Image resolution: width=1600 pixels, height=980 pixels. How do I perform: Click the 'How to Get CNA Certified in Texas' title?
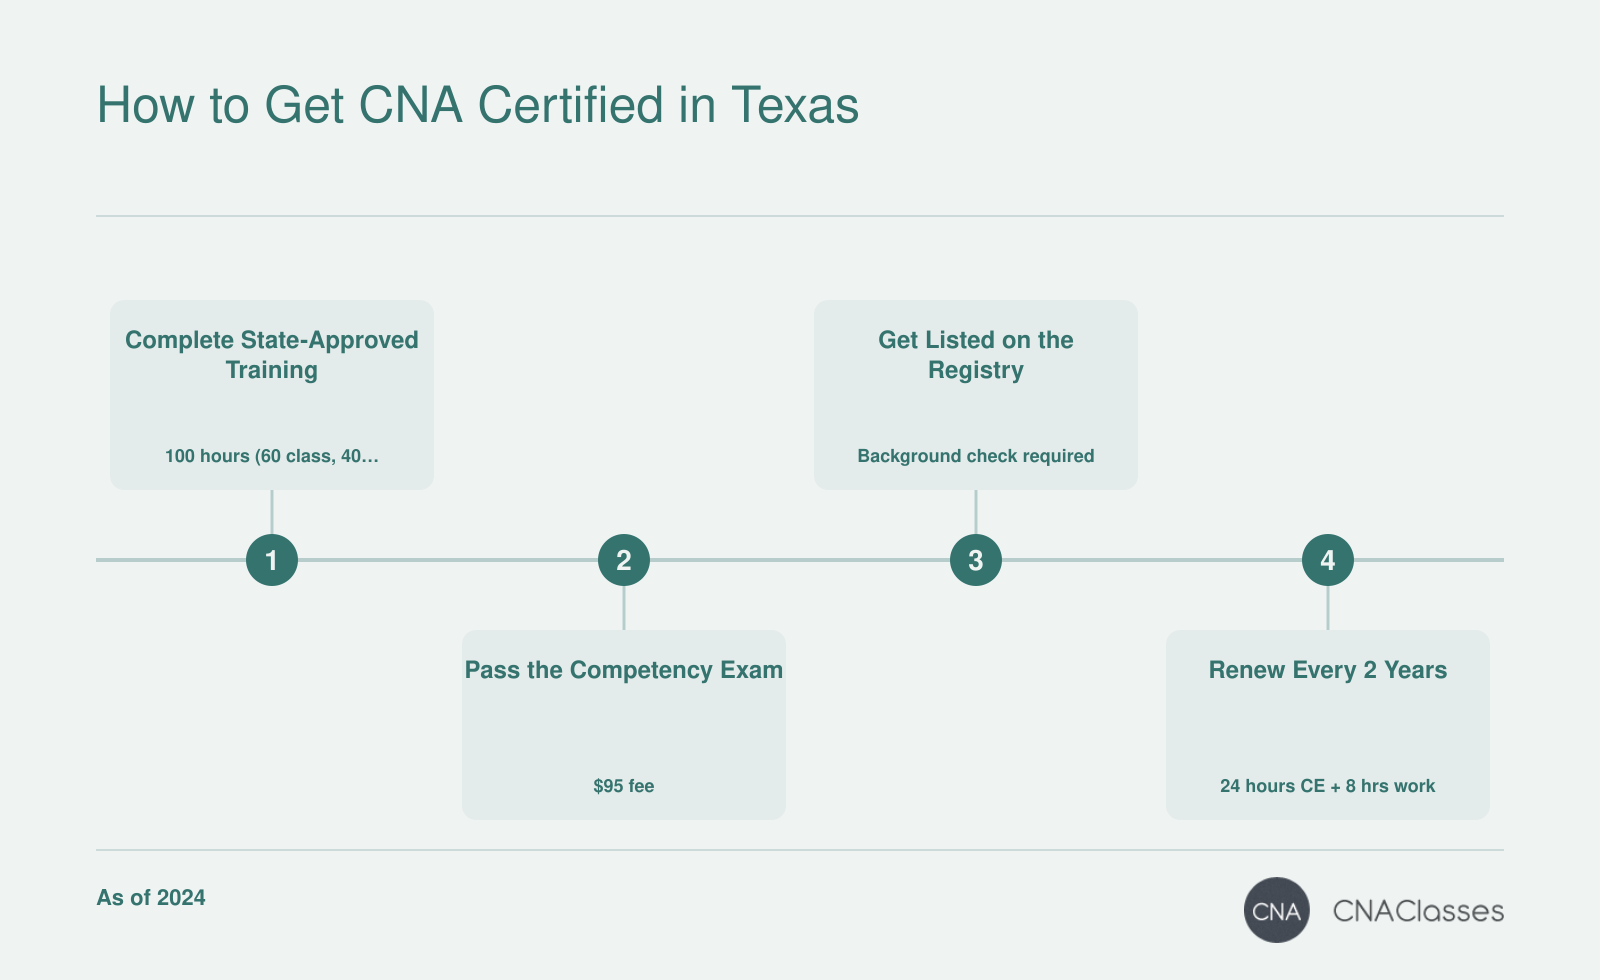(x=478, y=105)
